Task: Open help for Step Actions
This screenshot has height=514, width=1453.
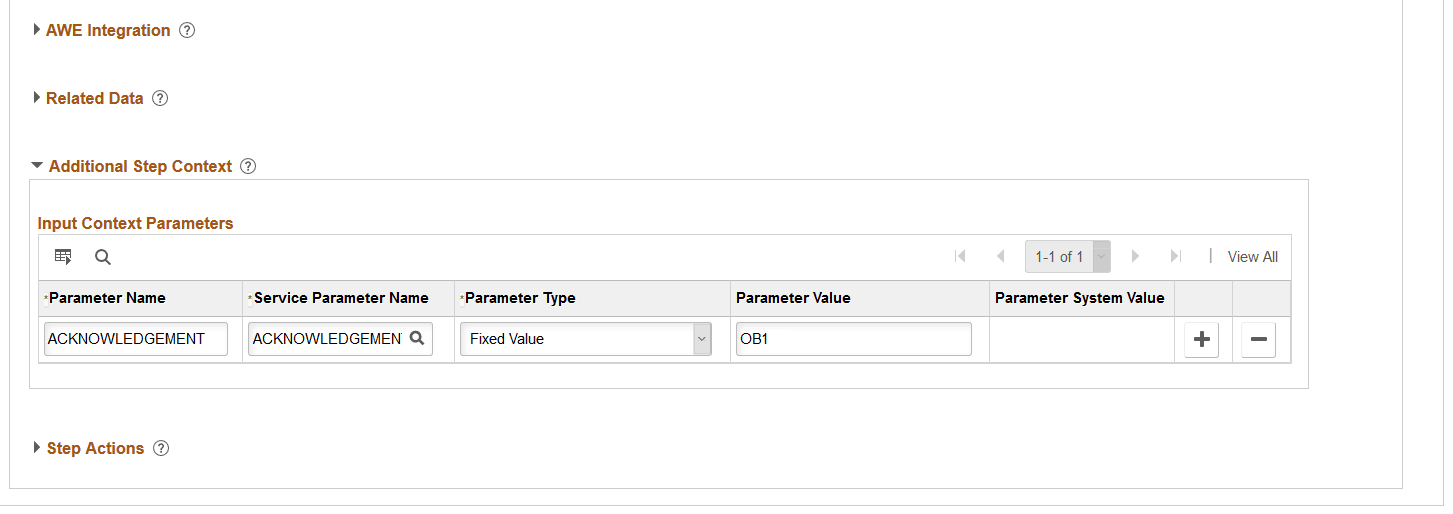Action: pos(161,448)
